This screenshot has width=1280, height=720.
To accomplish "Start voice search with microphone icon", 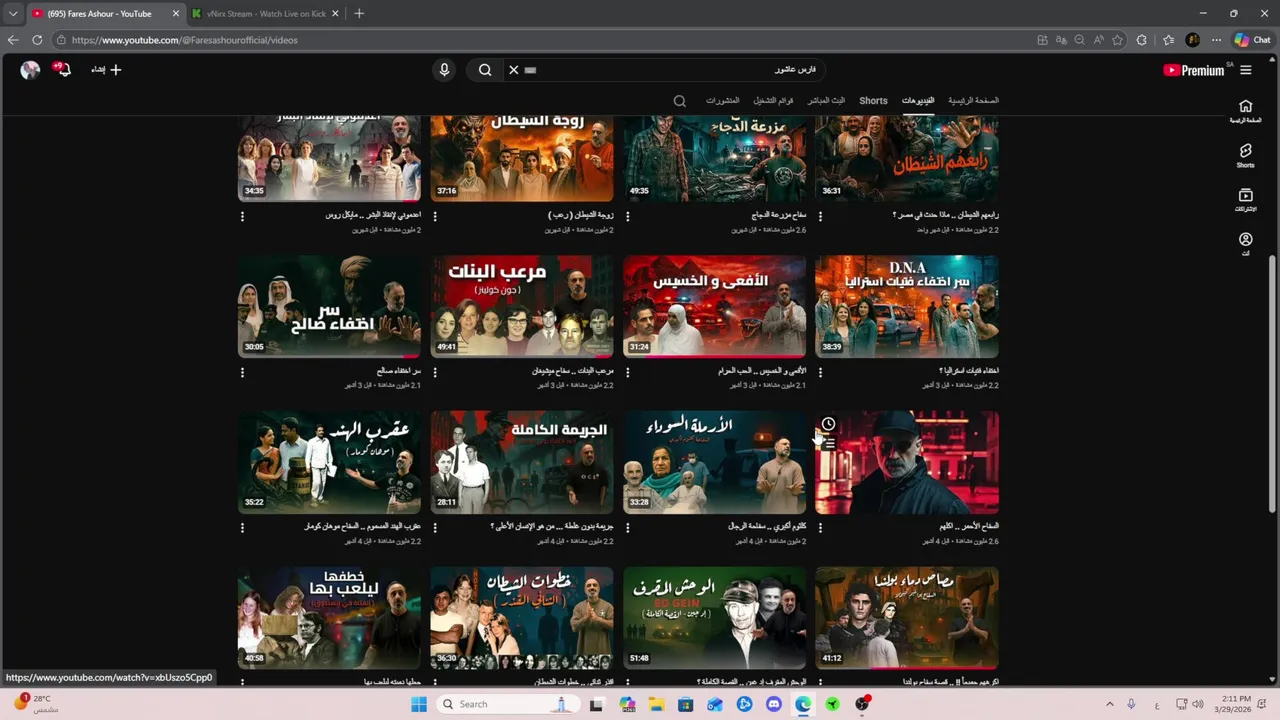I will point(444,70).
